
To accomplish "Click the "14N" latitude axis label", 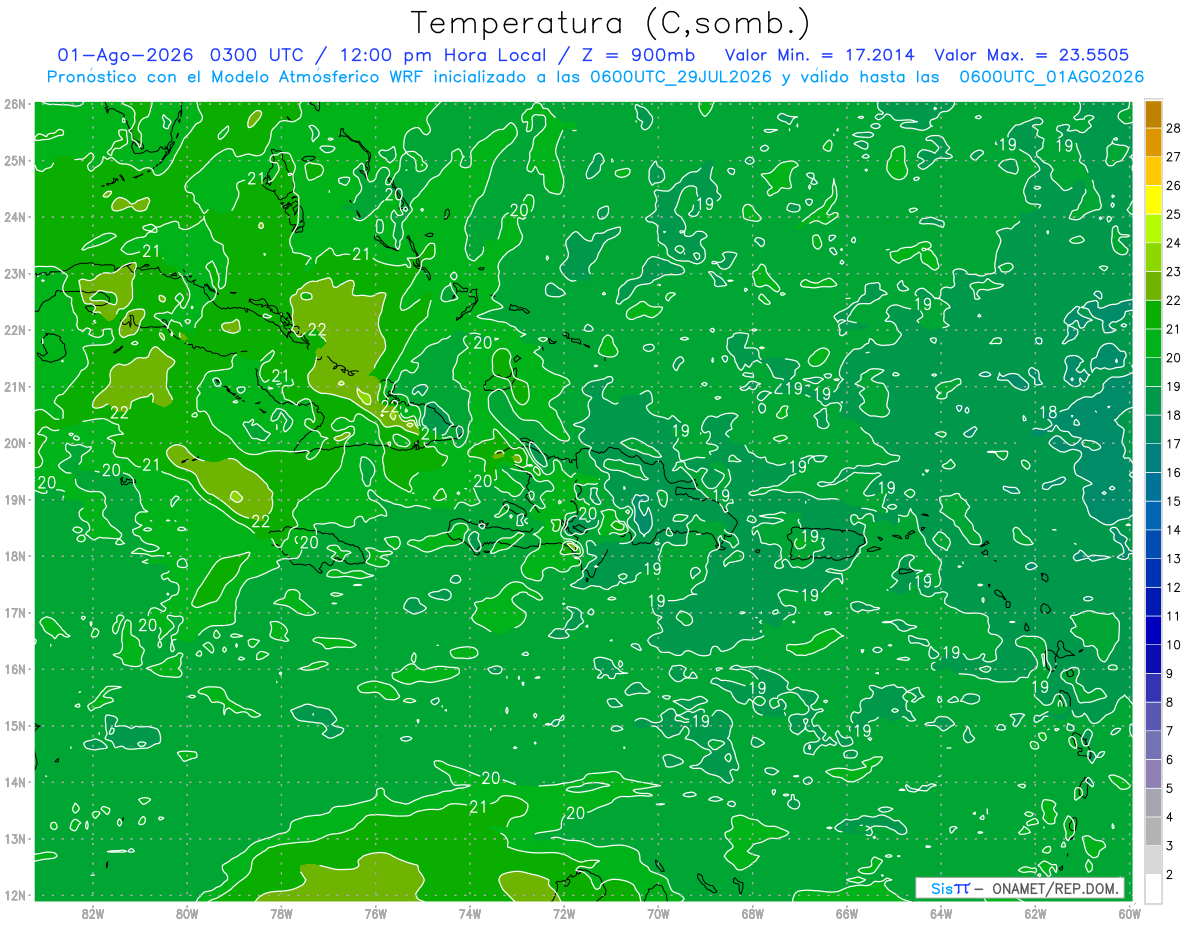I will [x=15, y=782].
